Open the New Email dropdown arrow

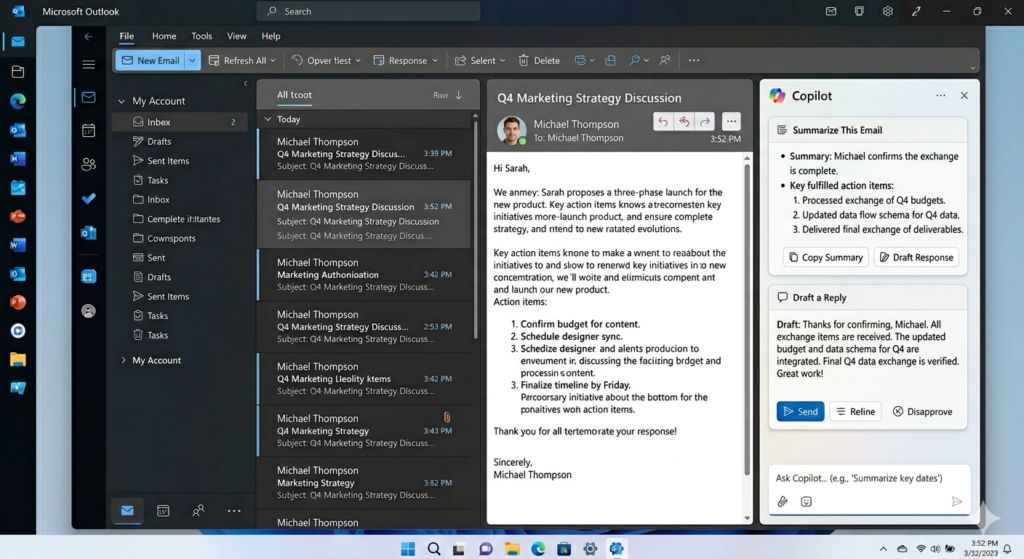192,60
